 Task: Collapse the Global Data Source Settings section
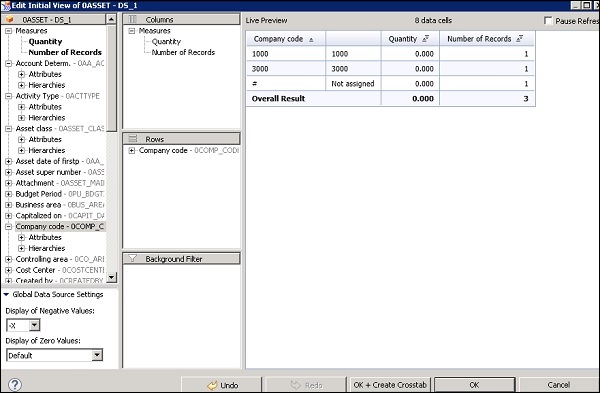click(6, 294)
